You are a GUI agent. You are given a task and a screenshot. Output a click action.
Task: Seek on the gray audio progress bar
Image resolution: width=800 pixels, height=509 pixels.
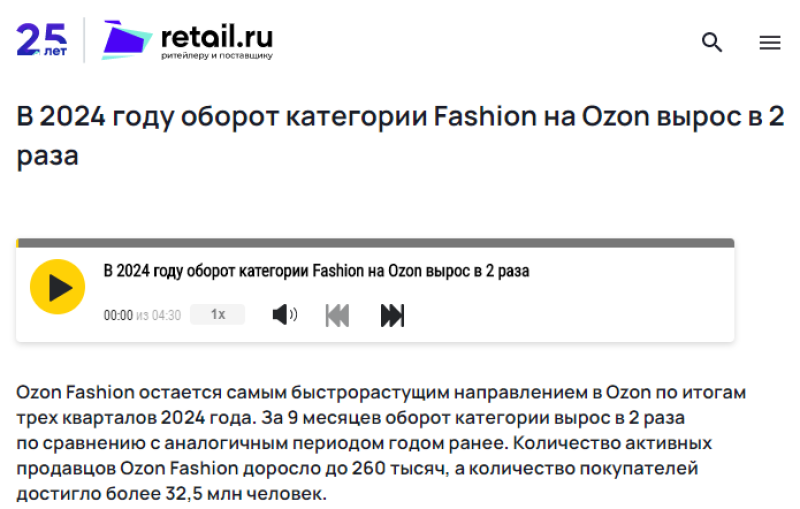(375, 243)
